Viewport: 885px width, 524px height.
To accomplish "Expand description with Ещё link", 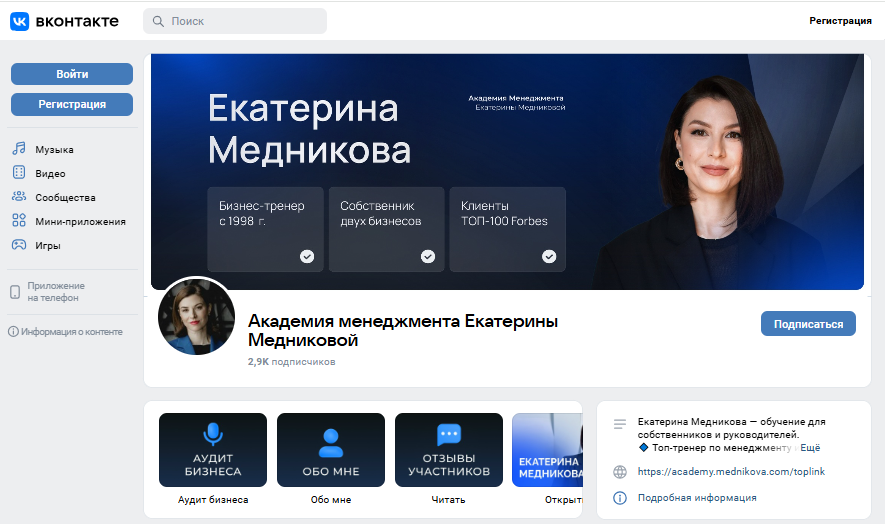I will coord(810,448).
